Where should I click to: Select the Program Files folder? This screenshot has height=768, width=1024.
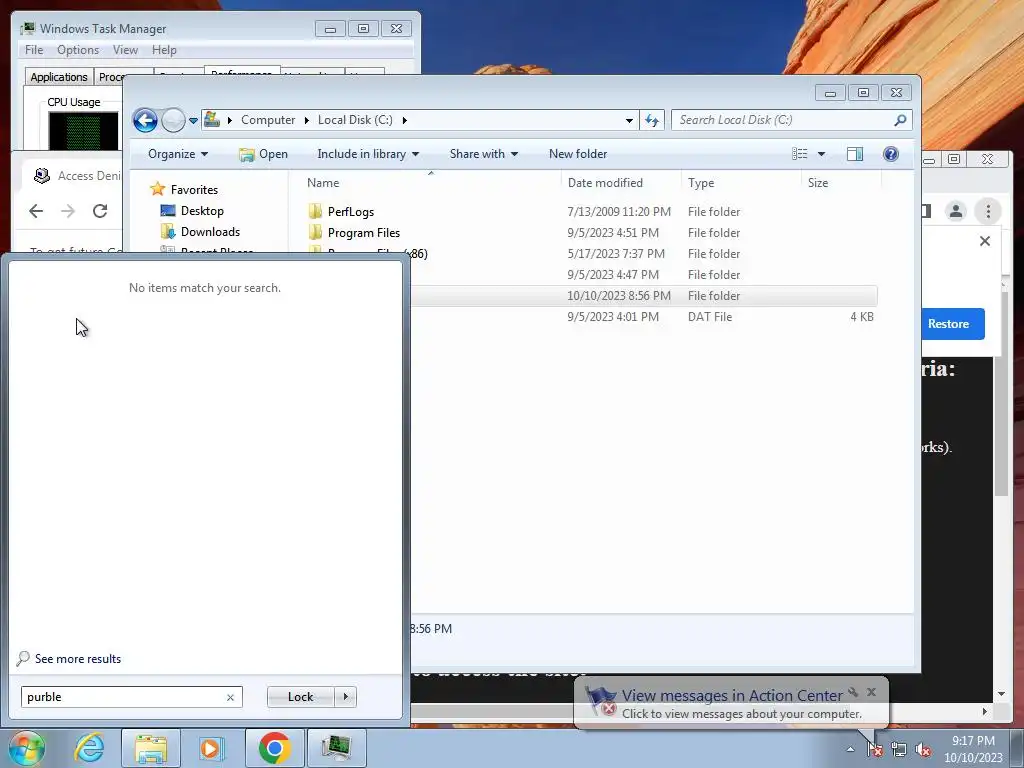click(x=364, y=232)
